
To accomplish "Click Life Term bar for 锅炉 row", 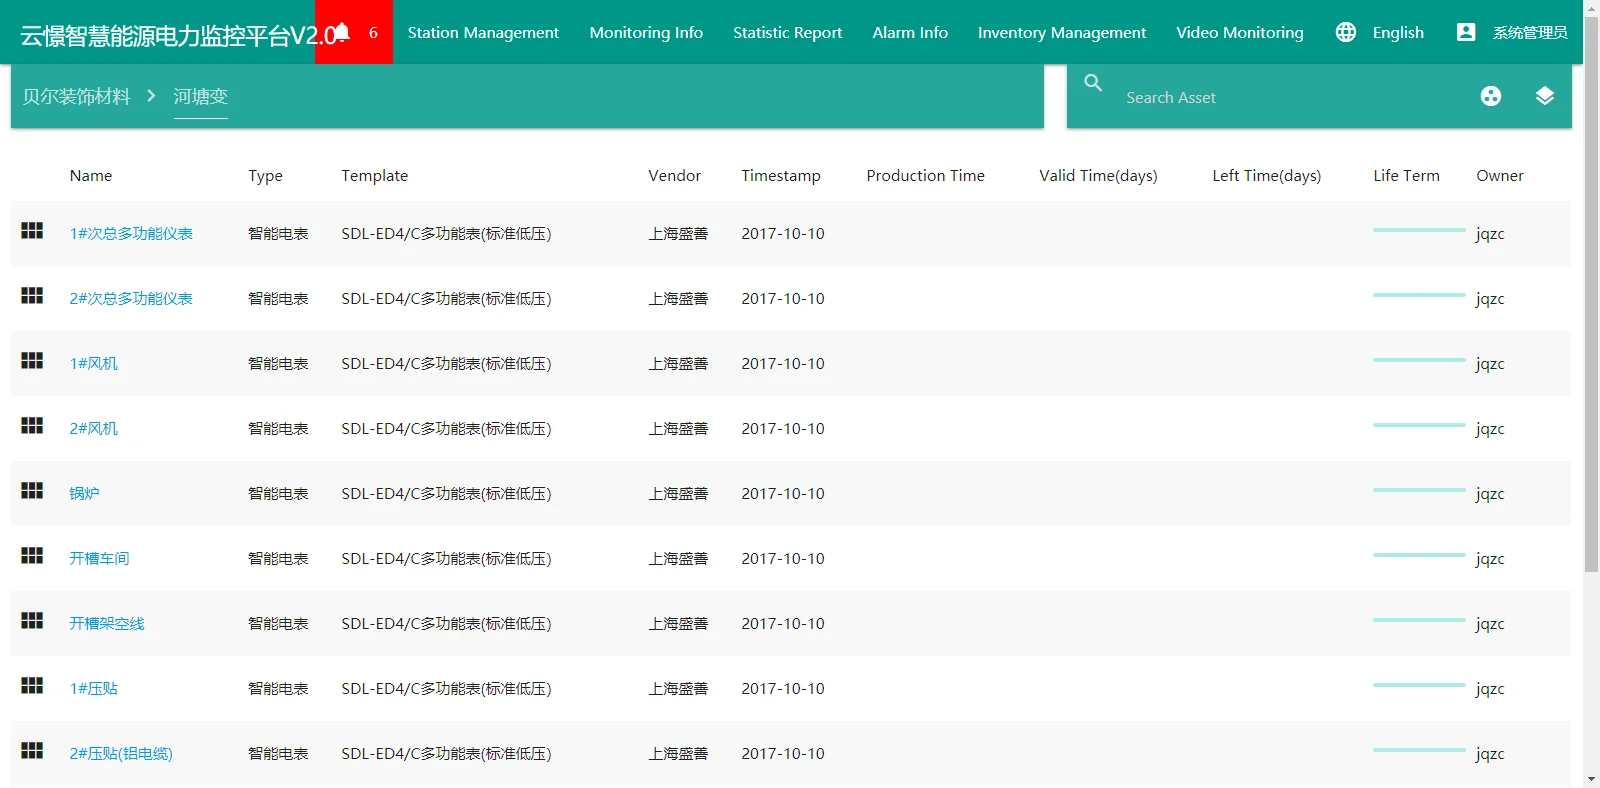I will pyautogui.click(x=1419, y=490).
